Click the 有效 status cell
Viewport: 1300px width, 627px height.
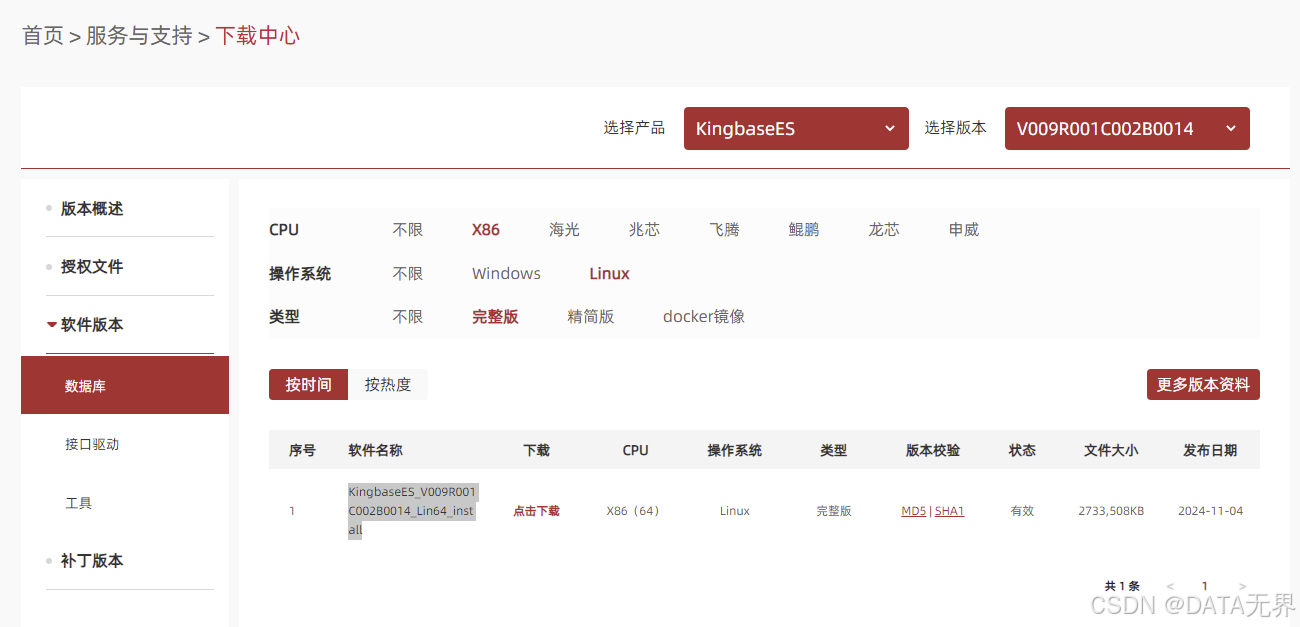[1022, 511]
